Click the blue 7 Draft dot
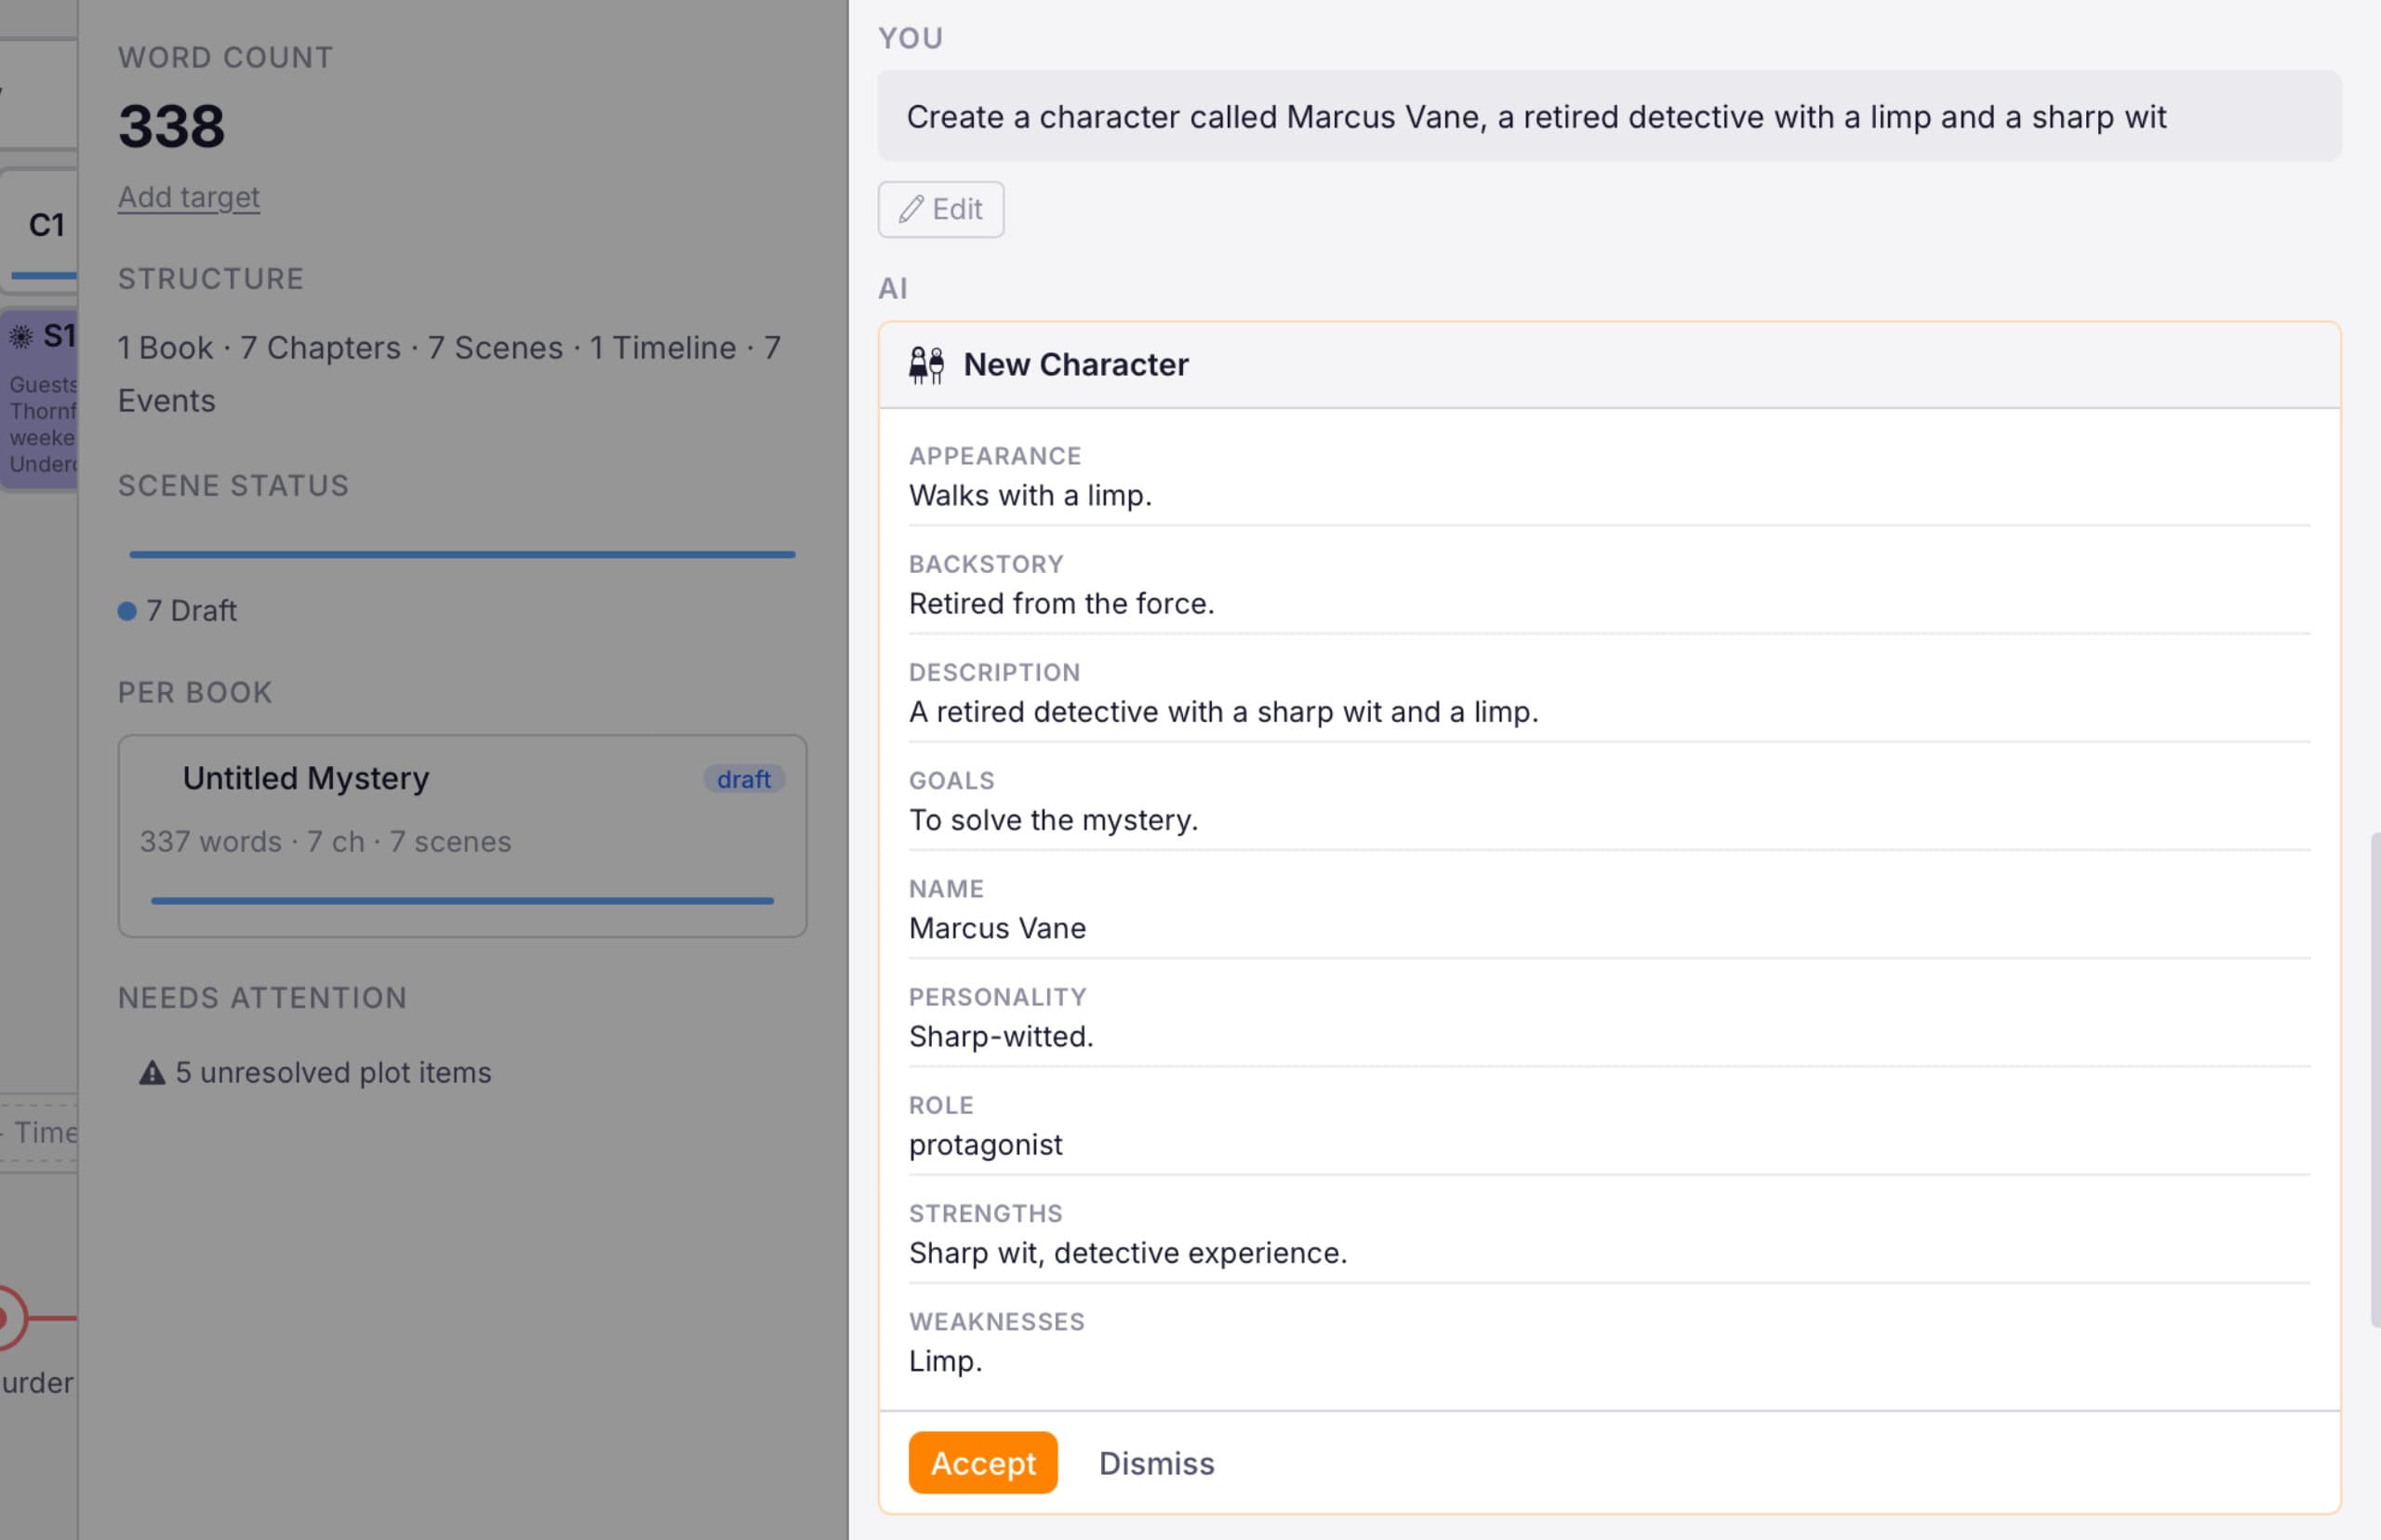Viewport: 2381px width, 1540px height. click(x=127, y=611)
